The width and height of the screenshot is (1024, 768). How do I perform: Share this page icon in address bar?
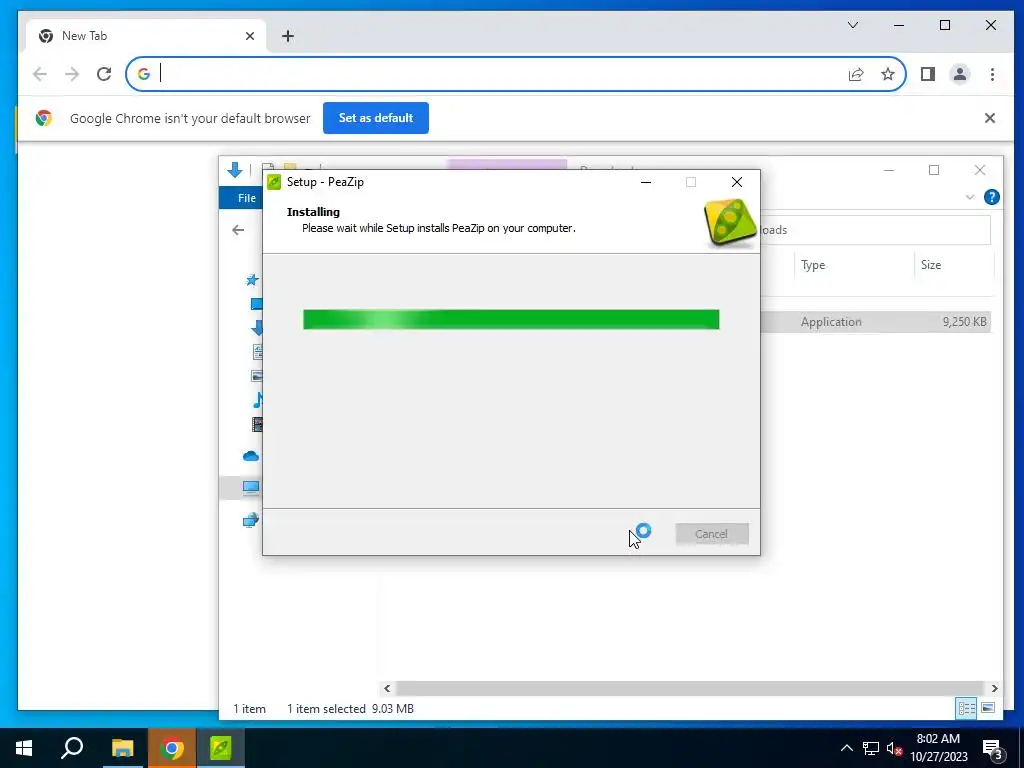tap(856, 74)
